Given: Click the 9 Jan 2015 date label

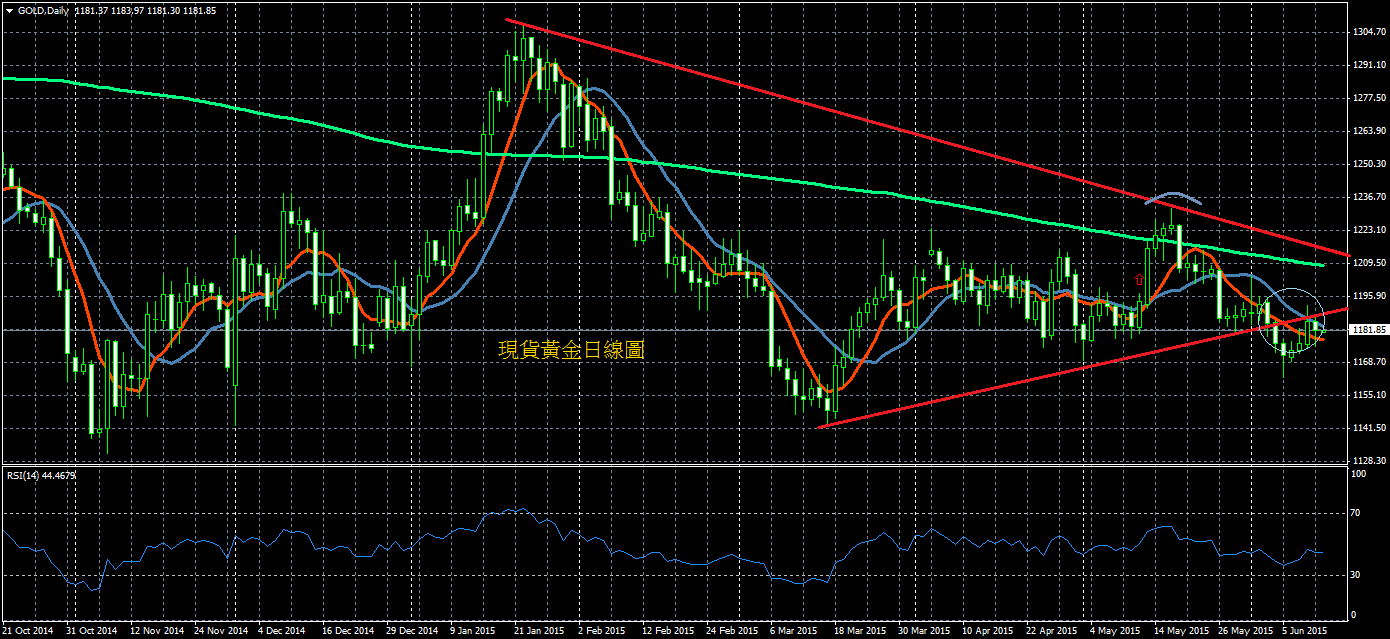Looking at the screenshot, I should [473, 631].
